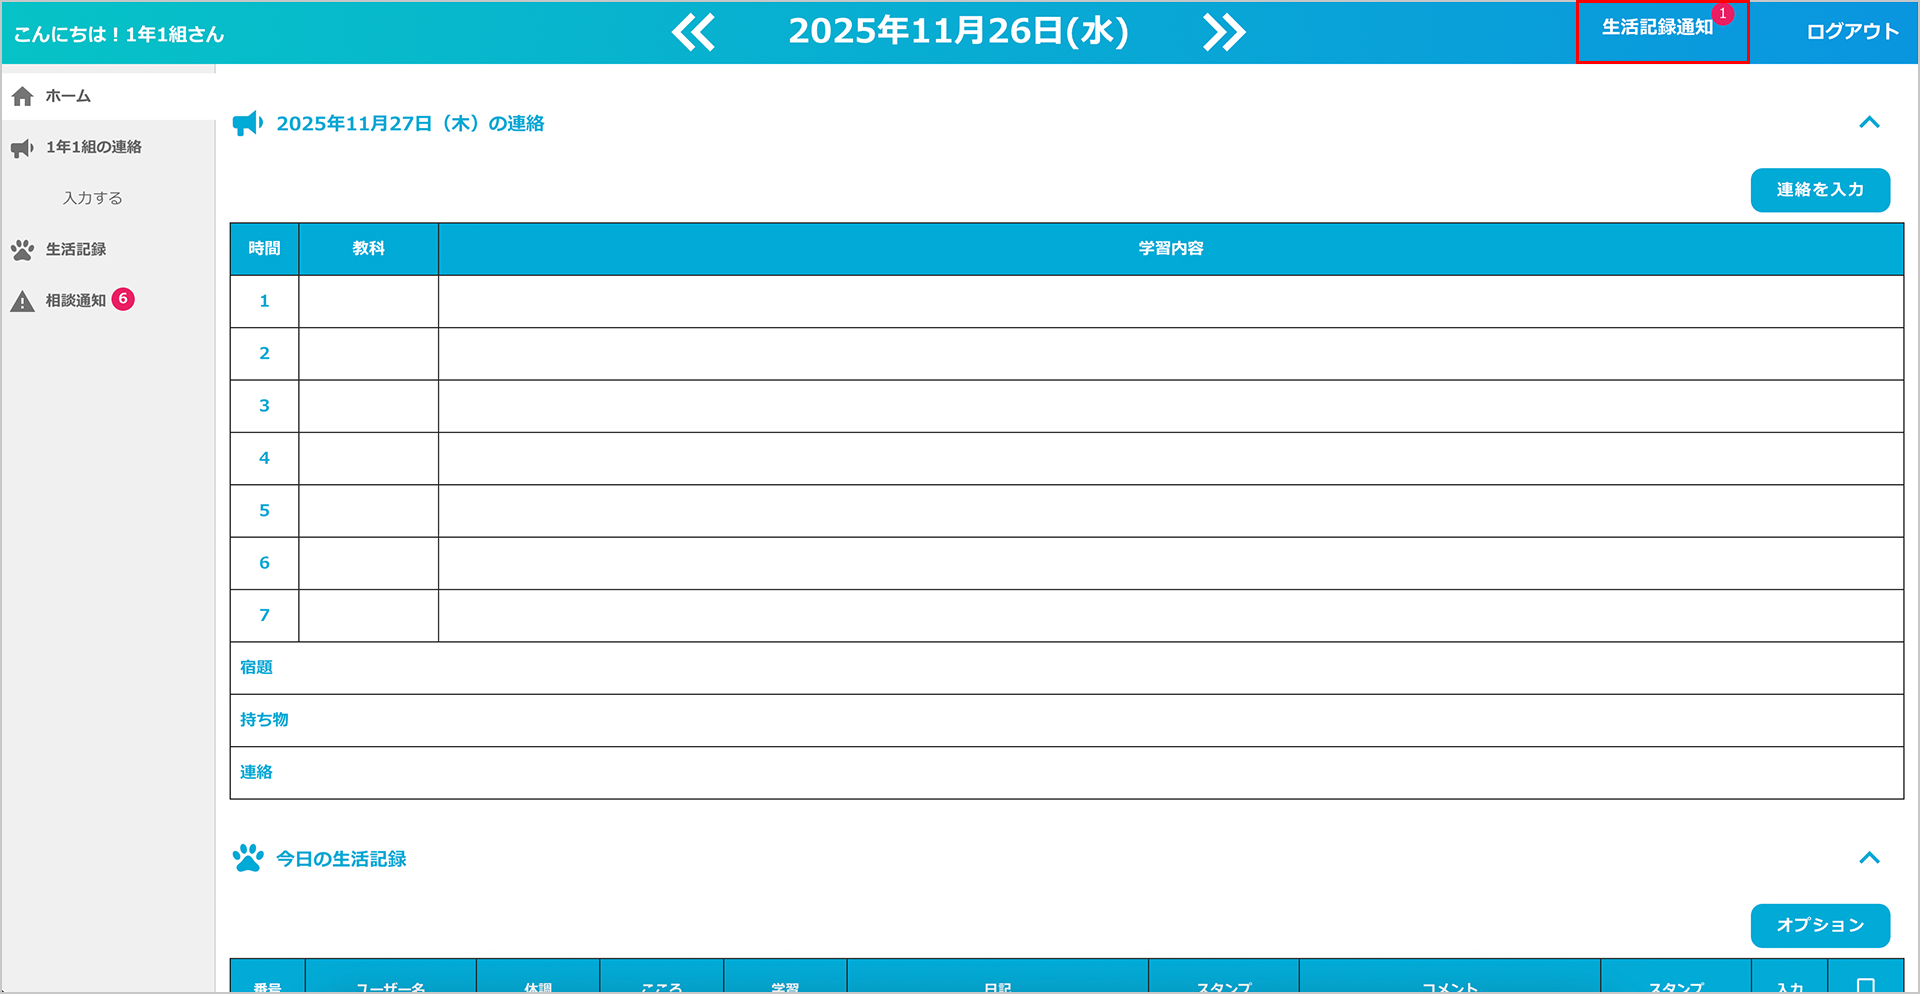
Task: Click the megaphone icon beside 1年1組の連絡
Action: [22, 148]
